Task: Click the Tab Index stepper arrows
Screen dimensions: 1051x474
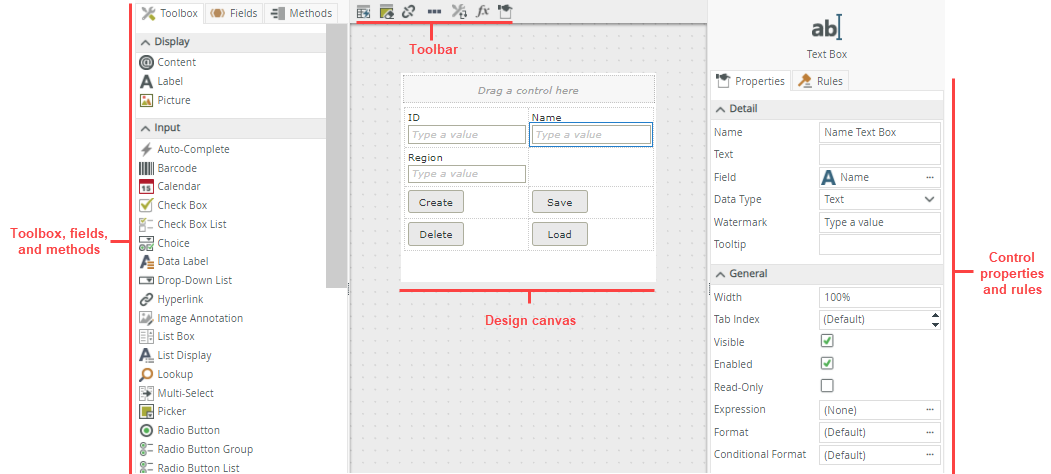Action: coord(935,319)
